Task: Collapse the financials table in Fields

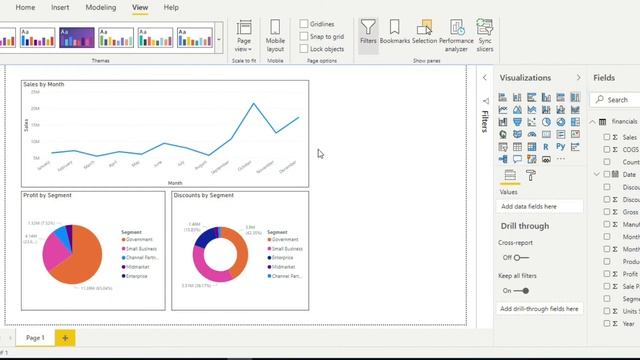Action: (593, 122)
